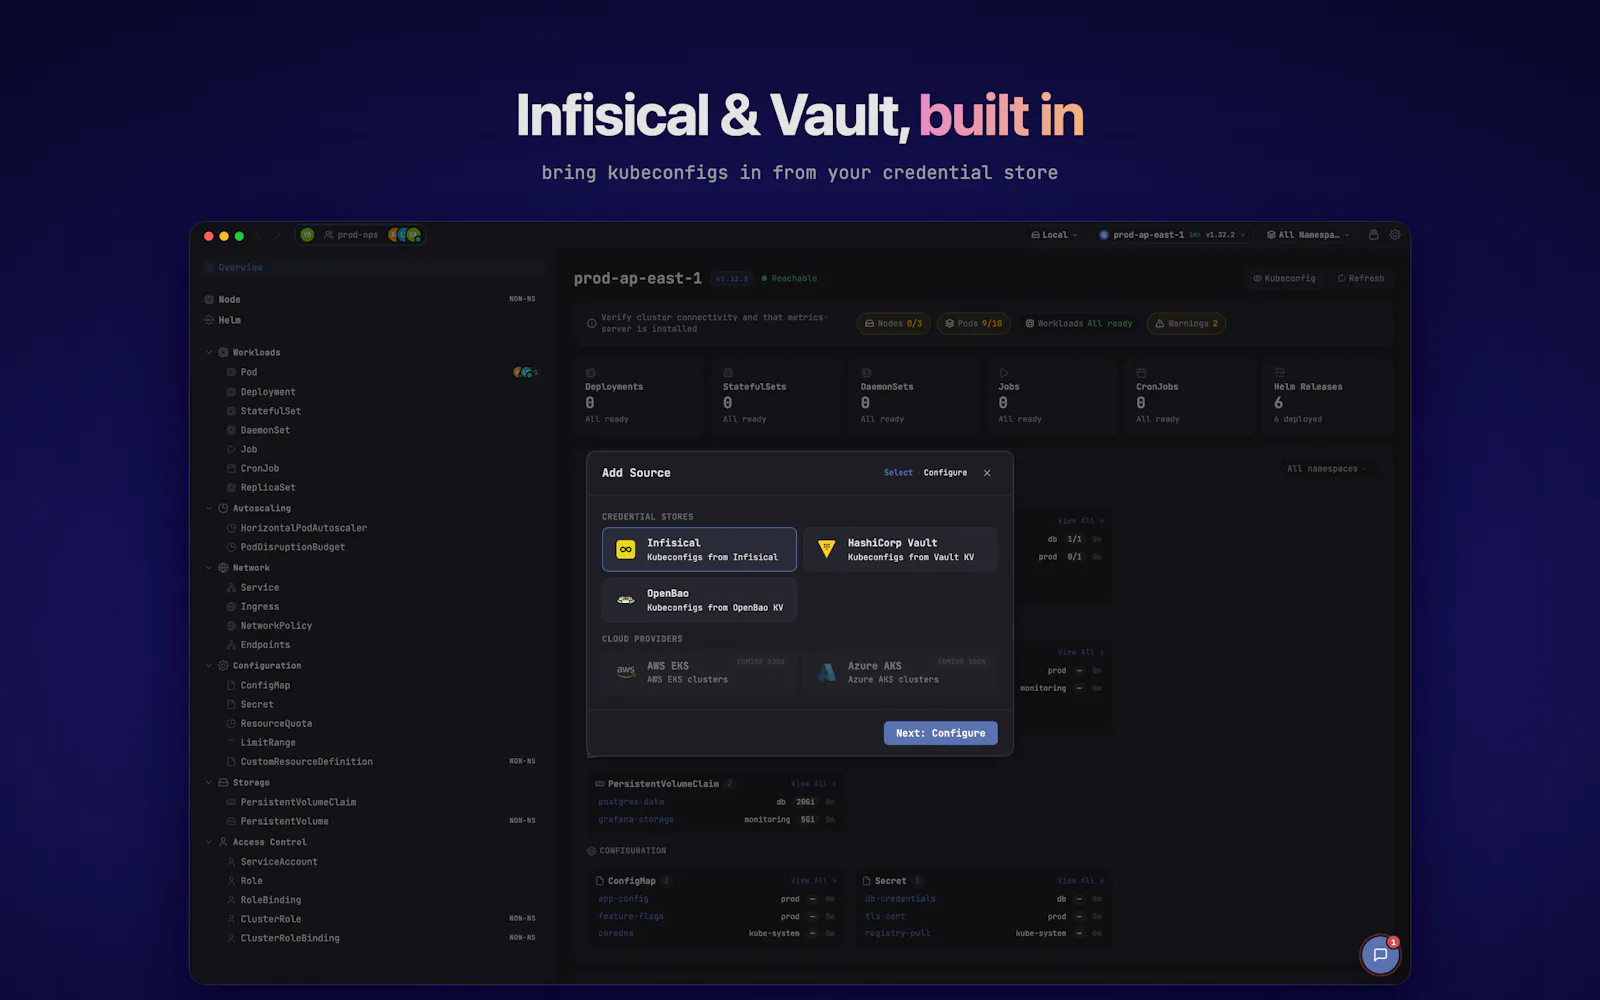The width and height of the screenshot is (1600, 1000).
Task: Click the Deployment icon in the sidebar
Action: [231, 392]
